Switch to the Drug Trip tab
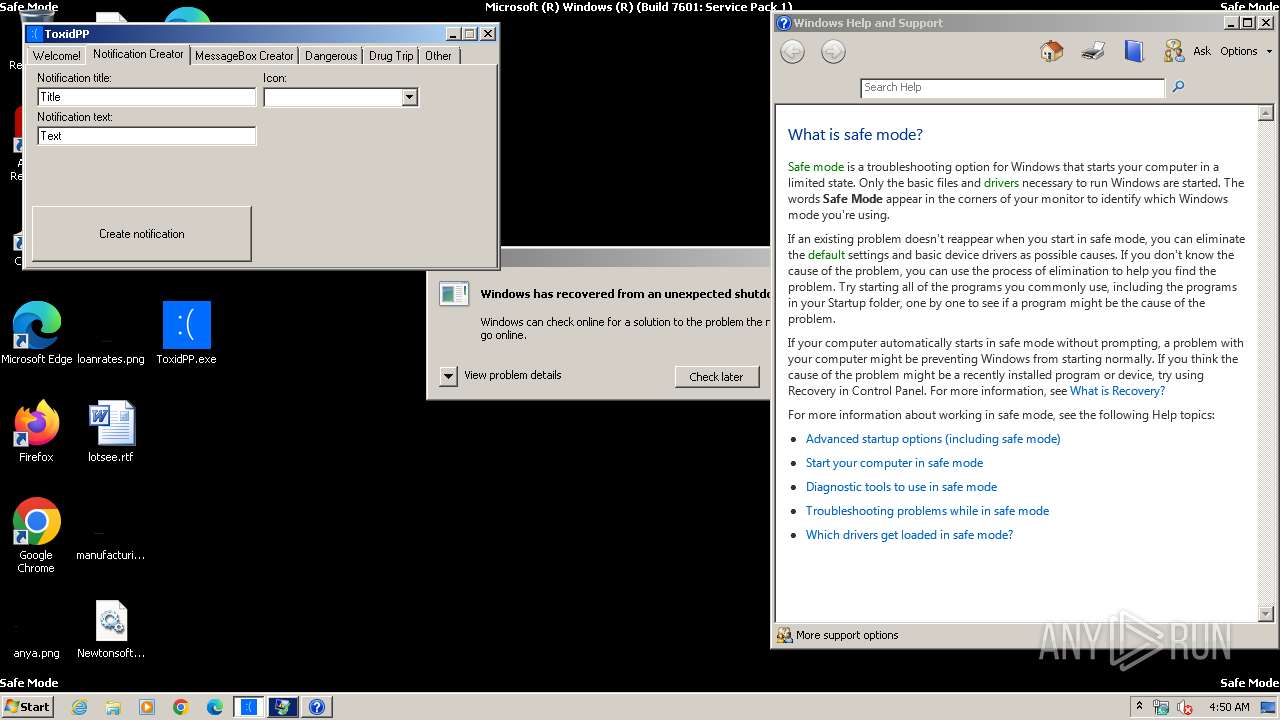Screen dimensions: 1280x720 click(391, 56)
